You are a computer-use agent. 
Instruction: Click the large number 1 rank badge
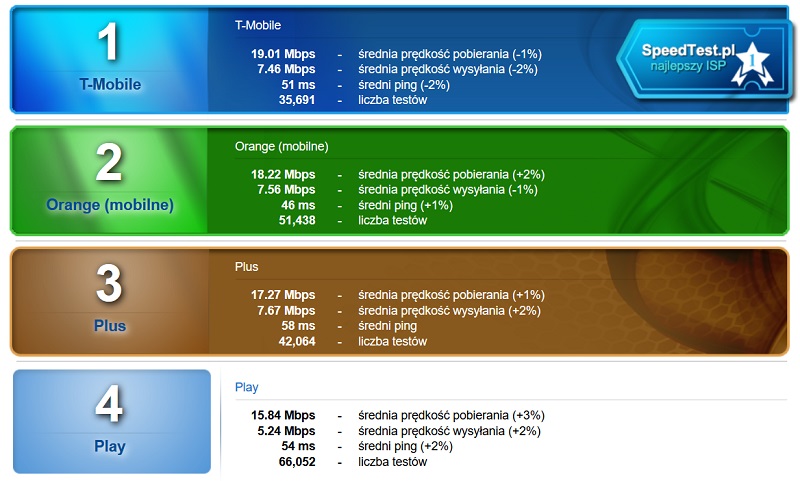click(x=110, y=42)
